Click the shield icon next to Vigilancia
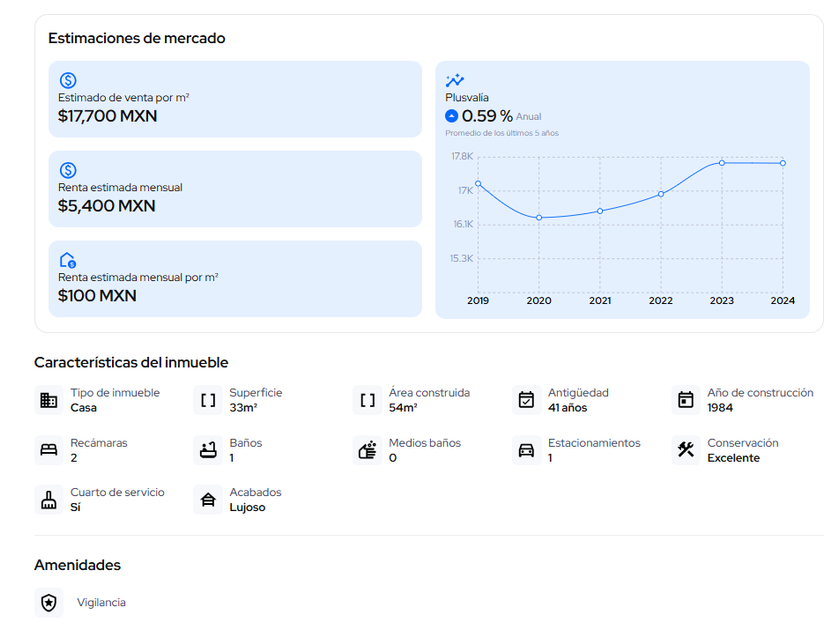Viewport: 840px width, 630px height. (49, 603)
